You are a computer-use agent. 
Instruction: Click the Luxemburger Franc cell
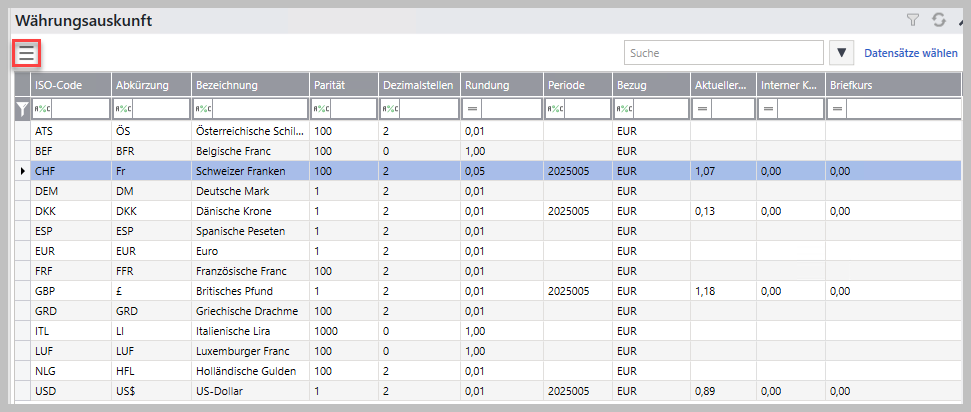(x=251, y=351)
